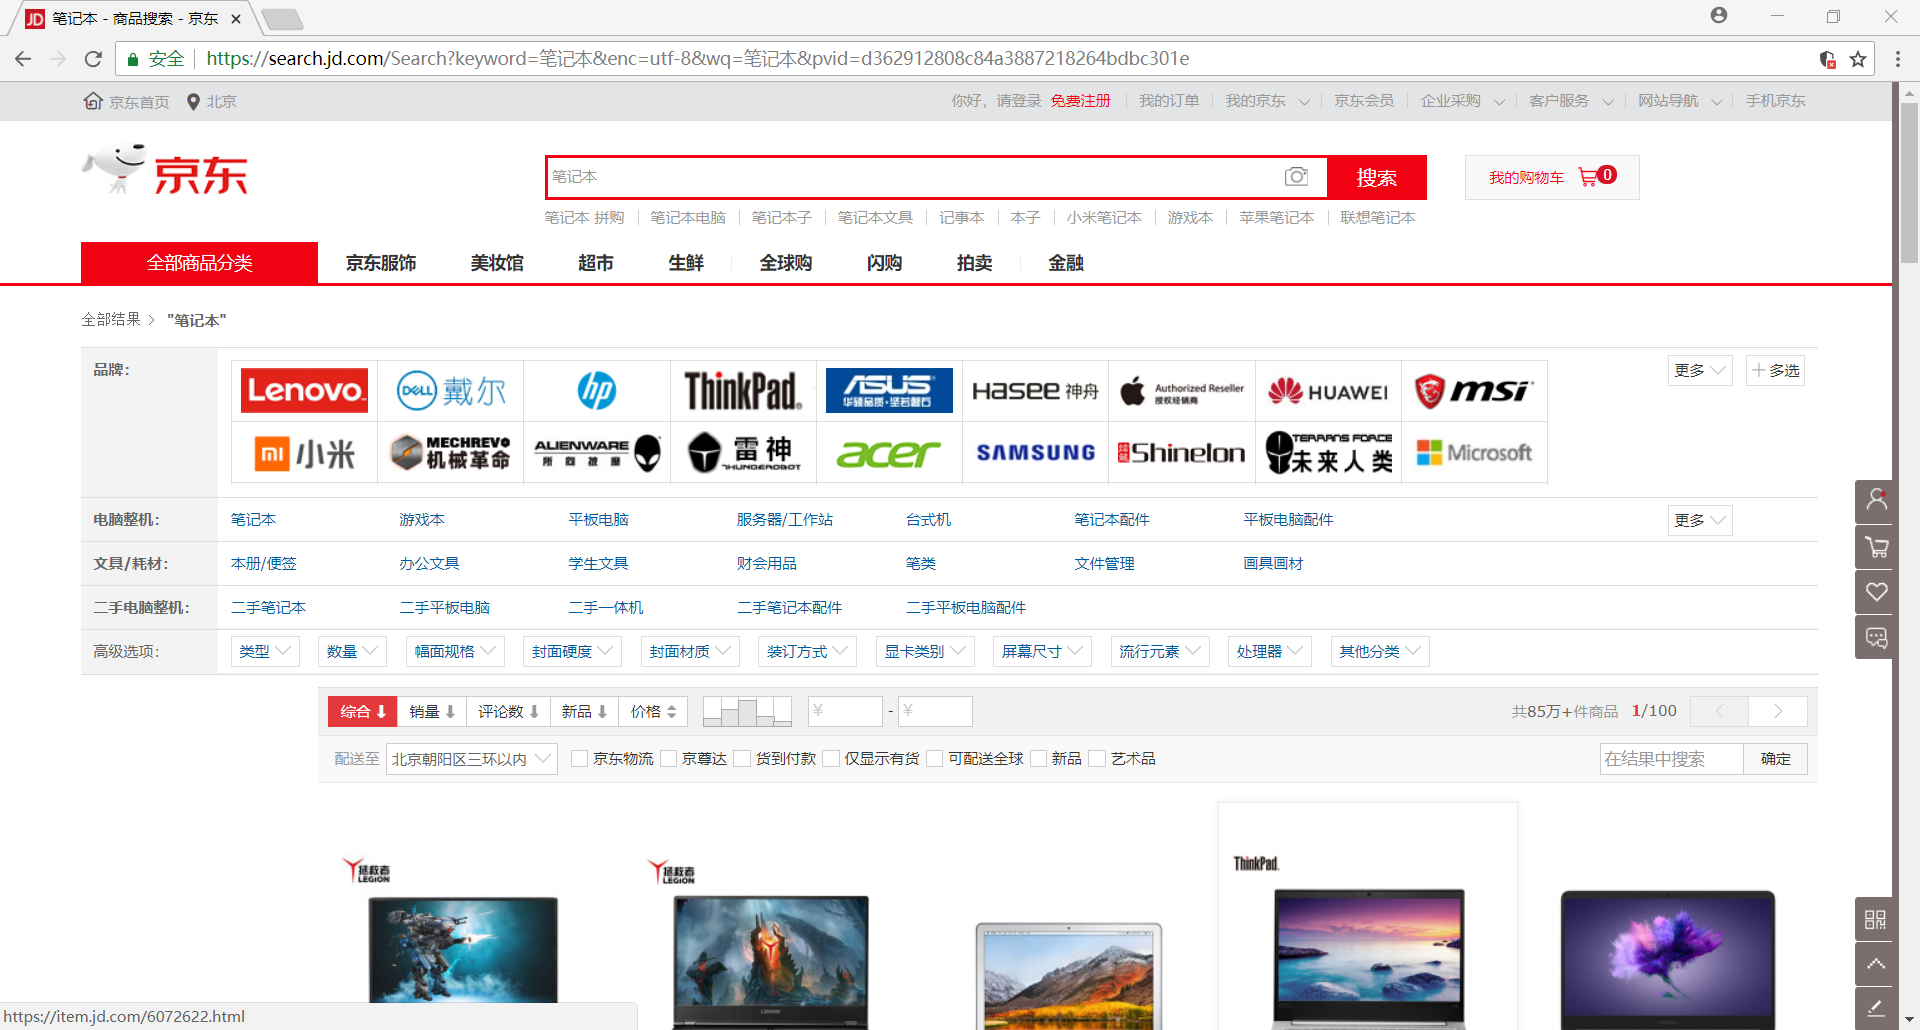Open 全部商品分类 category menu

click(x=199, y=263)
